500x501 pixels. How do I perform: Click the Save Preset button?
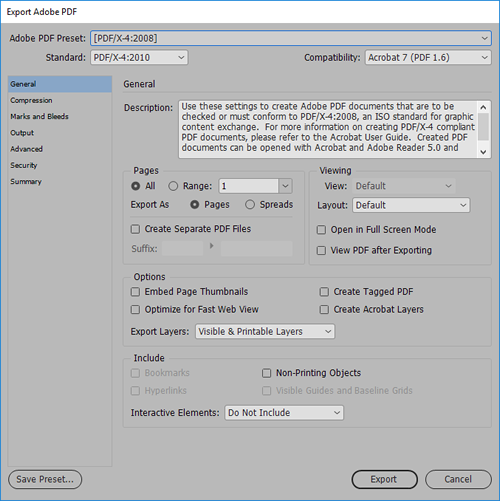tap(45, 480)
